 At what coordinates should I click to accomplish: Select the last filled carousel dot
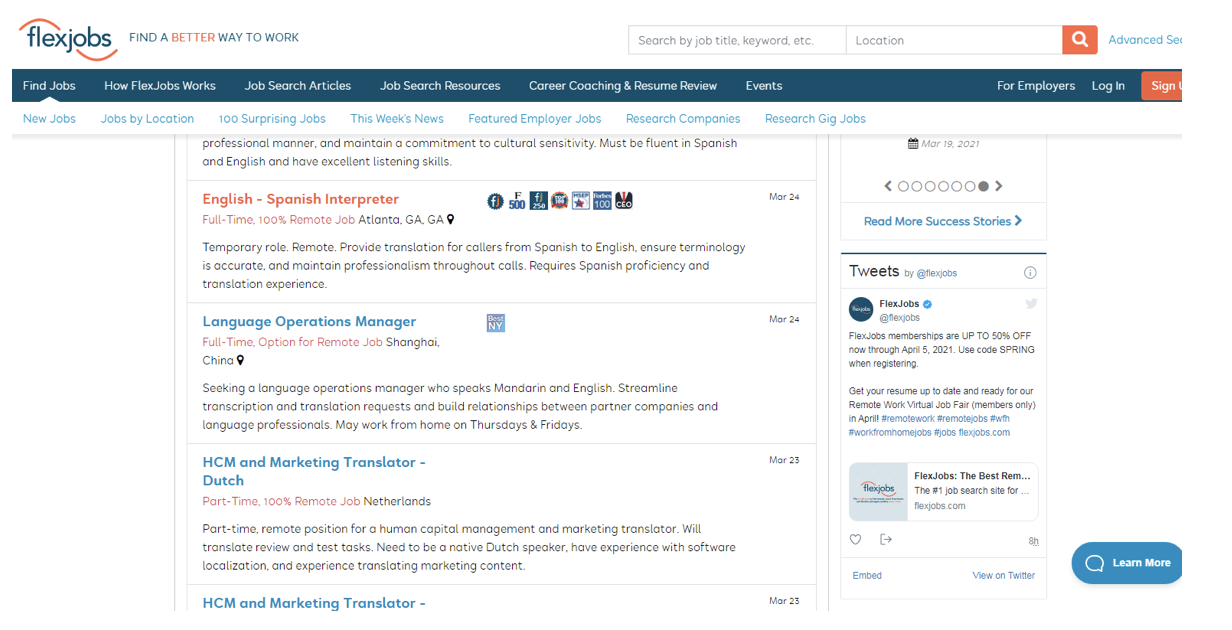click(x=984, y=186)
